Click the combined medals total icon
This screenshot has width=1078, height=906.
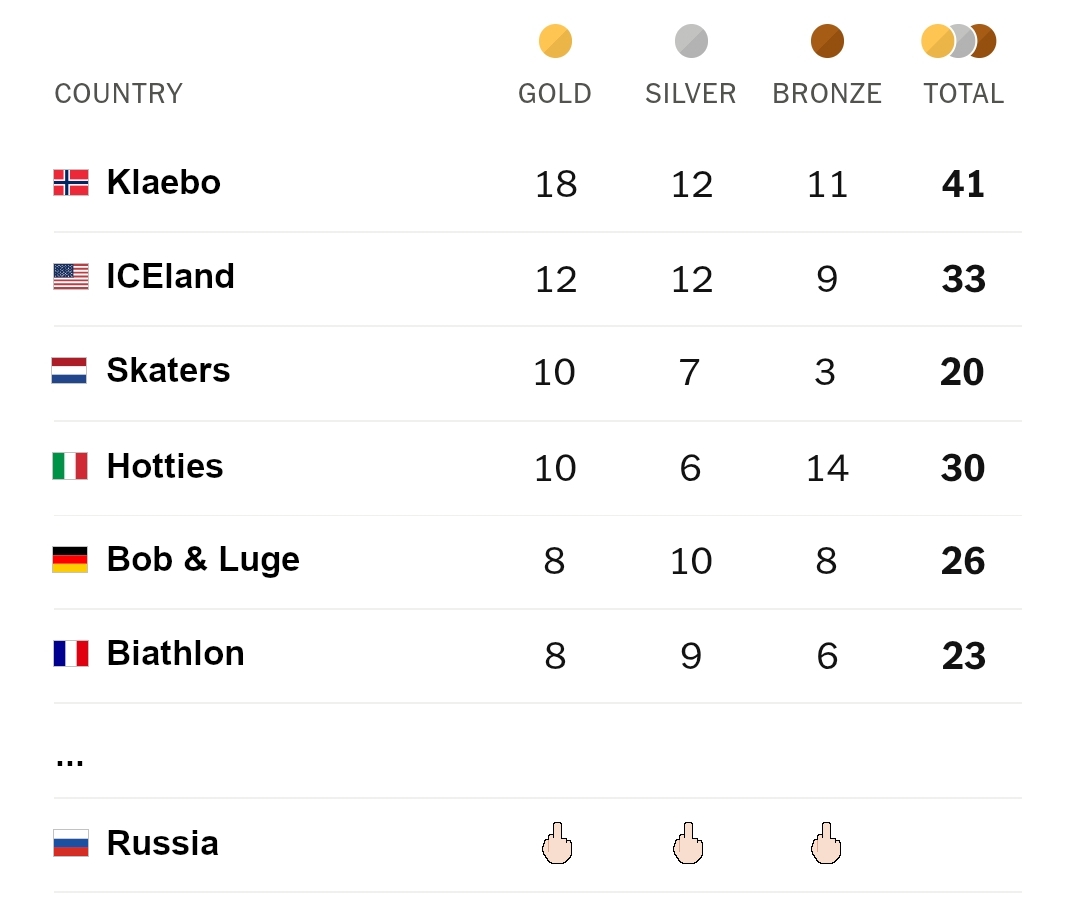click(959, 42)
